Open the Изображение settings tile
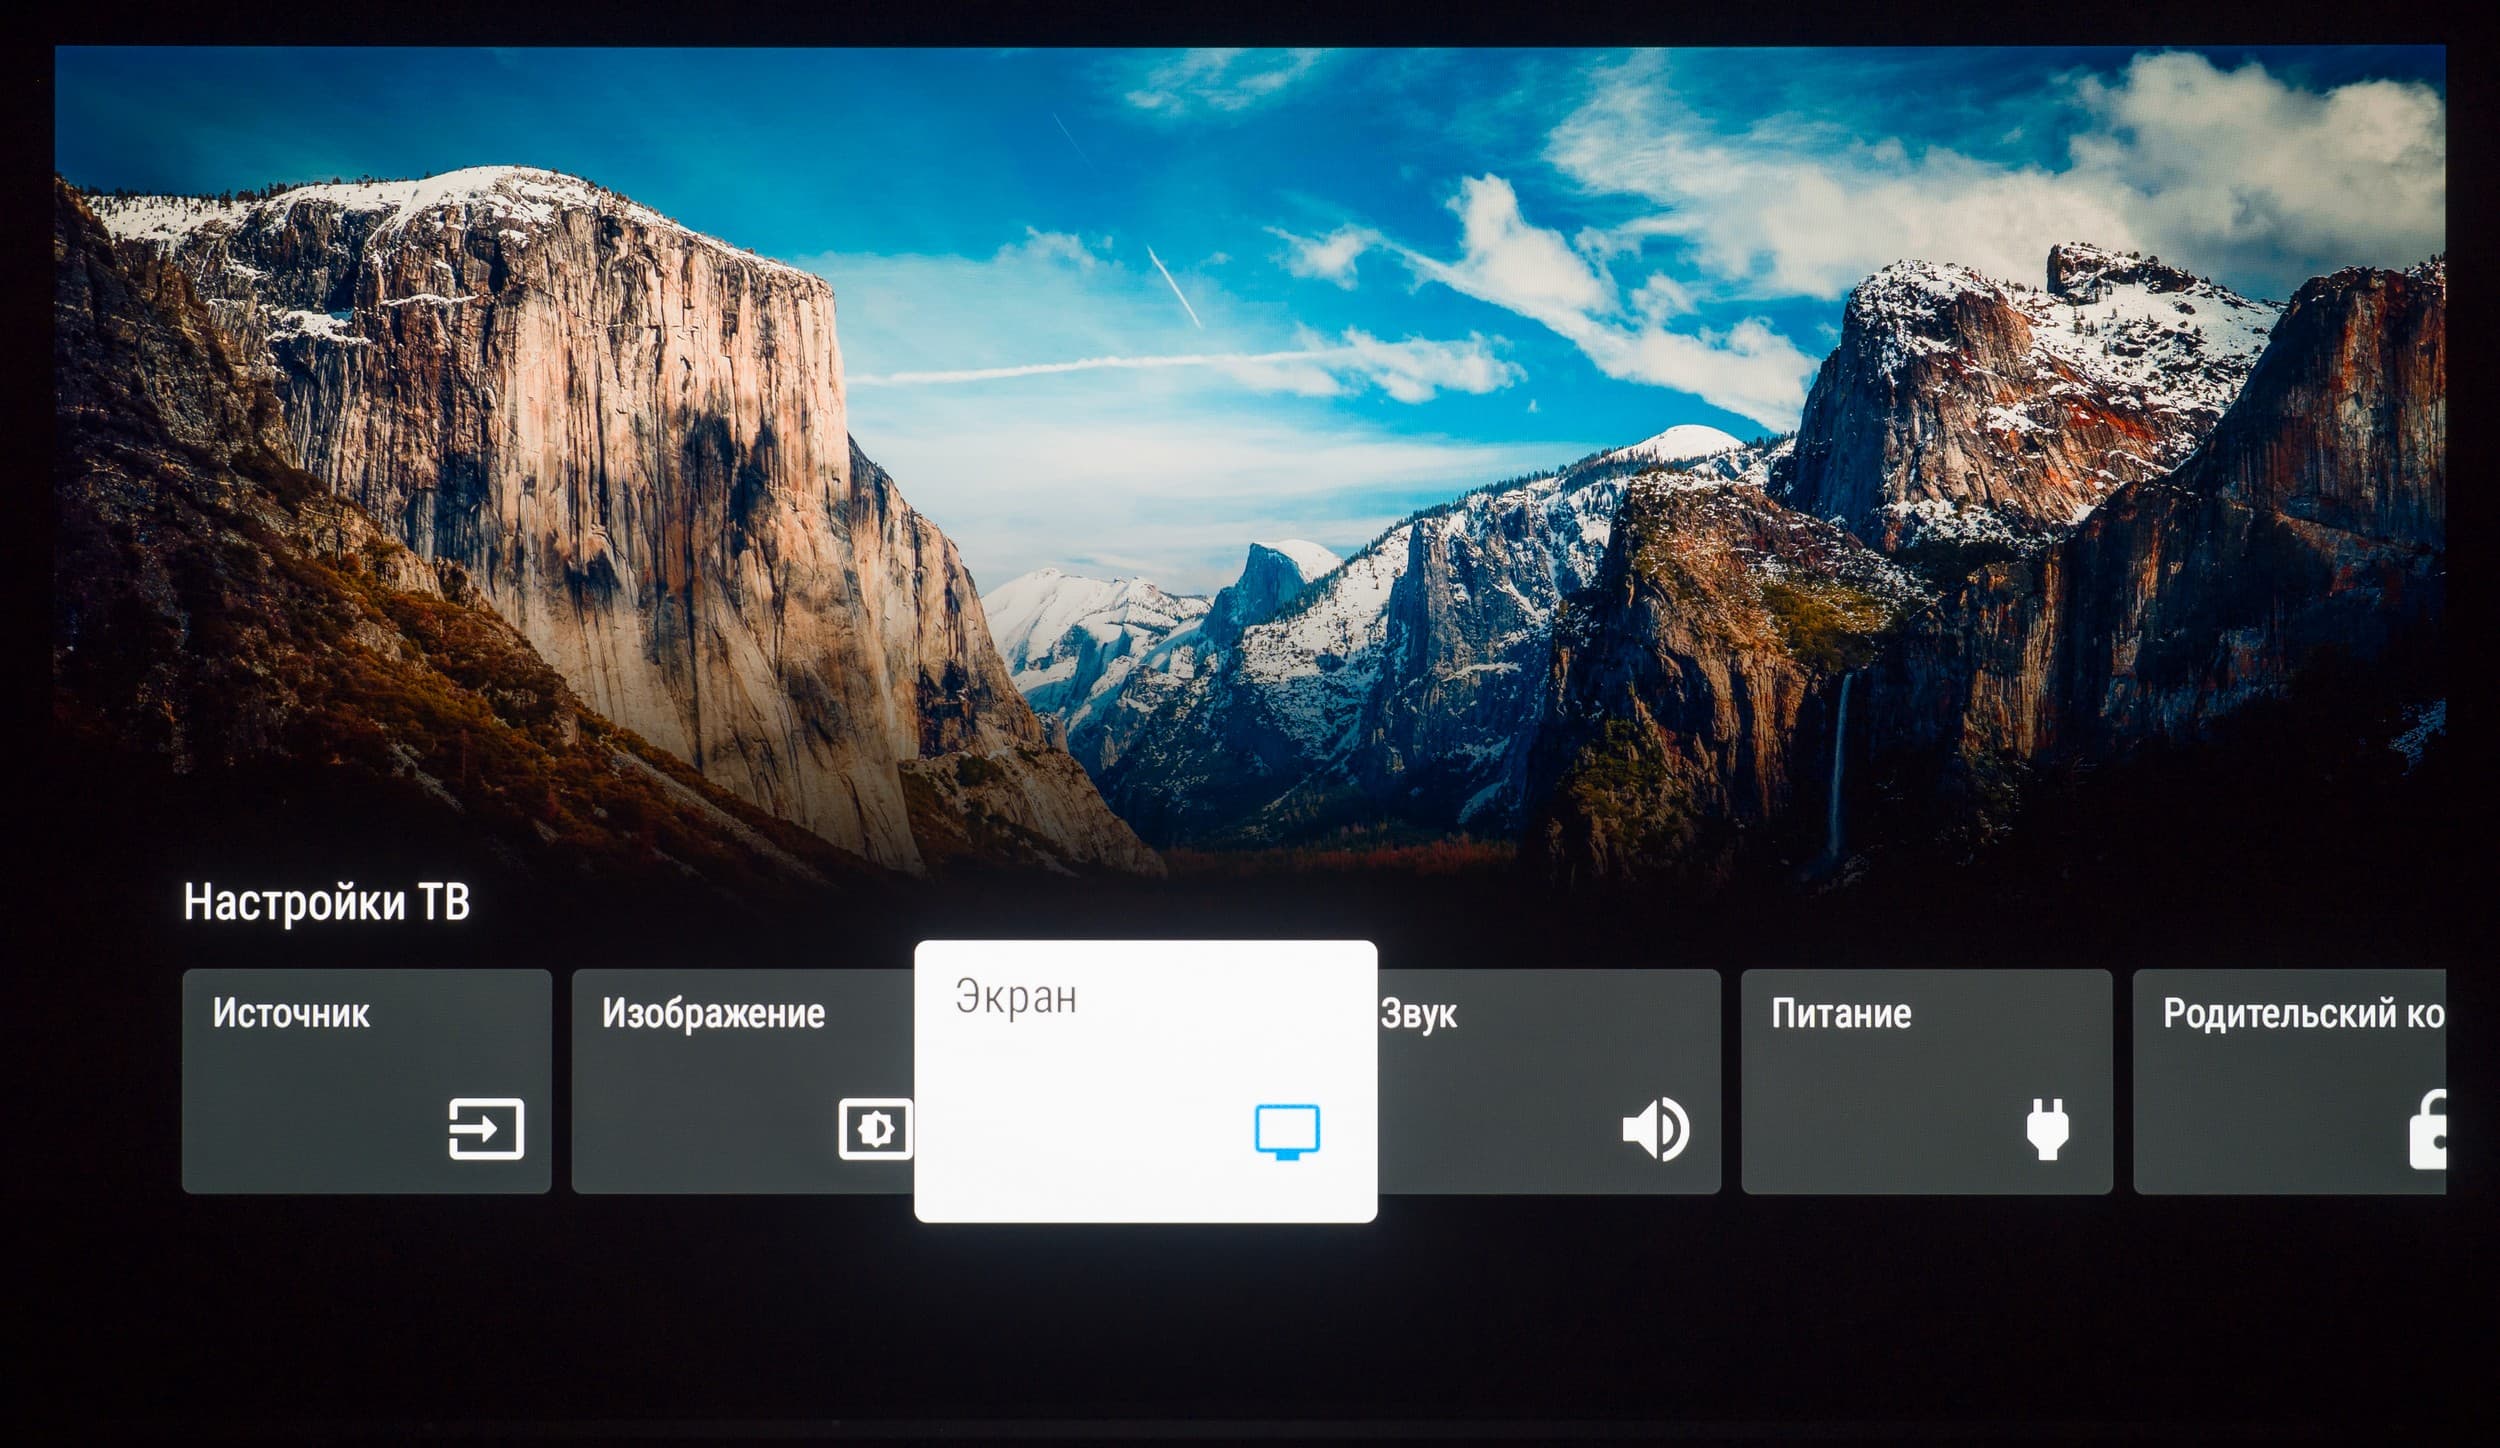The width and height of the screenshot is (2500, 1448). 742,1080
